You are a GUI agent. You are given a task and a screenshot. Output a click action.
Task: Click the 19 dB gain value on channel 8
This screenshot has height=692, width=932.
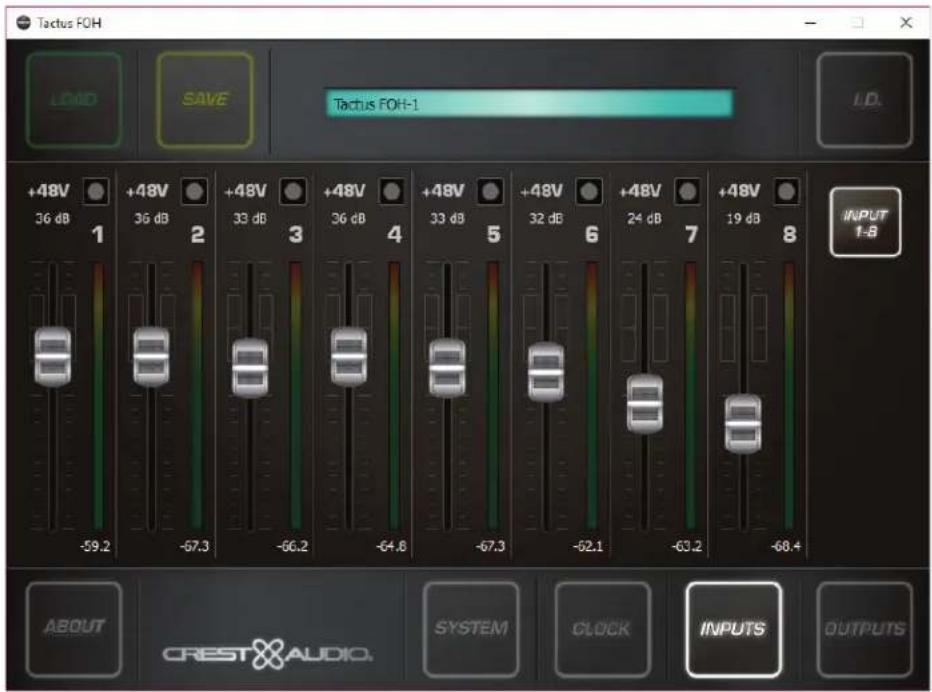click(743, 219)
